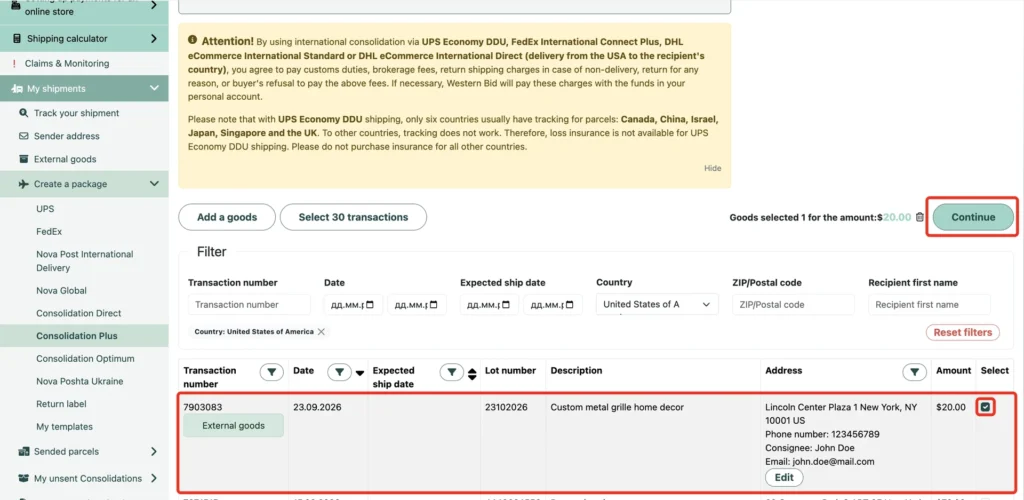Click the Create a package plane icon
Image resolution: width=1024 pixels, height=500 pixels.
coord(24,184)
